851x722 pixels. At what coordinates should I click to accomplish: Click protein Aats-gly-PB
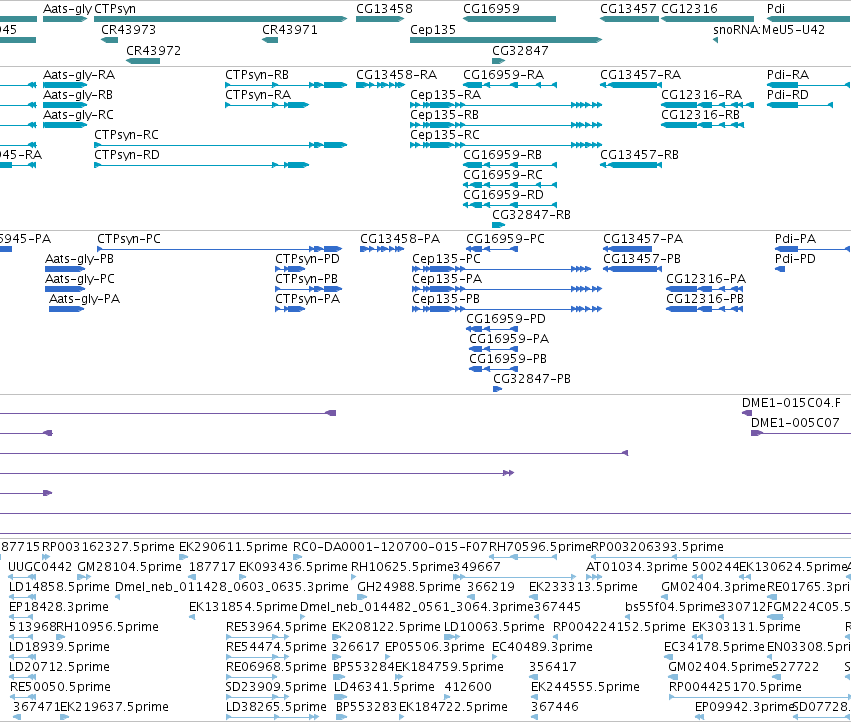coord(65,269)
